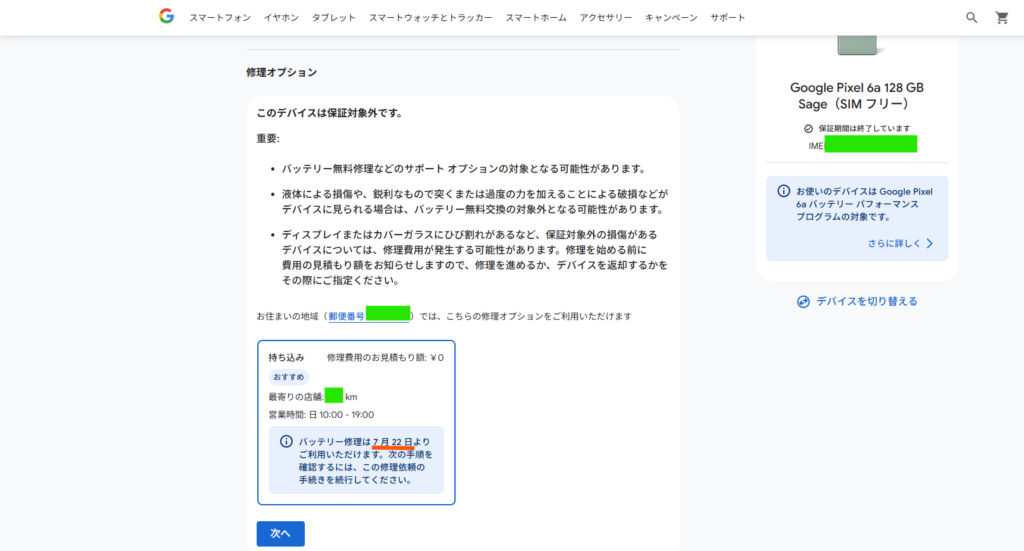Click the 最寄りの店舗 label

click(296, 397)
